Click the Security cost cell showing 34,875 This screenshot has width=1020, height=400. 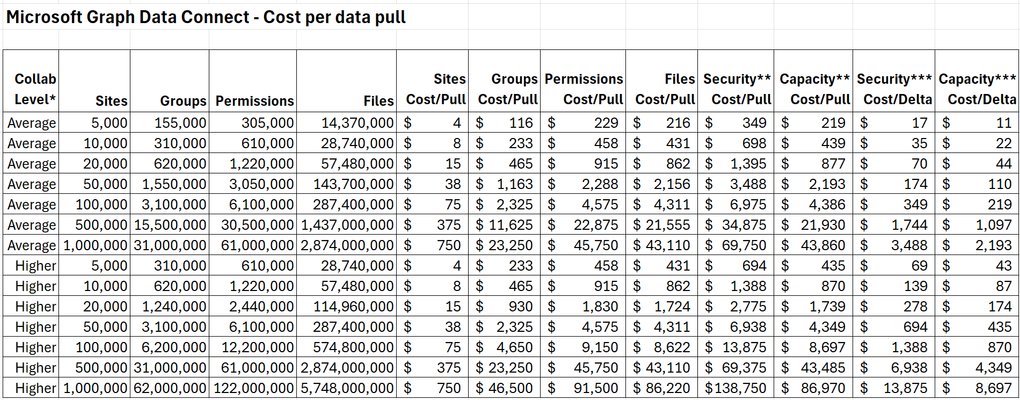point(736,225)
